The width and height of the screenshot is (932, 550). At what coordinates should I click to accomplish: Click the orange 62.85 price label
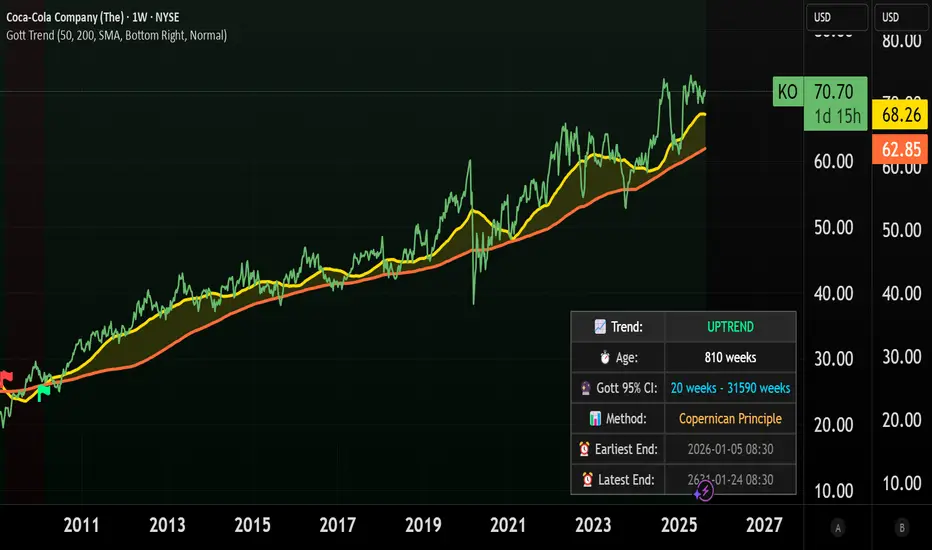(900, 149)
